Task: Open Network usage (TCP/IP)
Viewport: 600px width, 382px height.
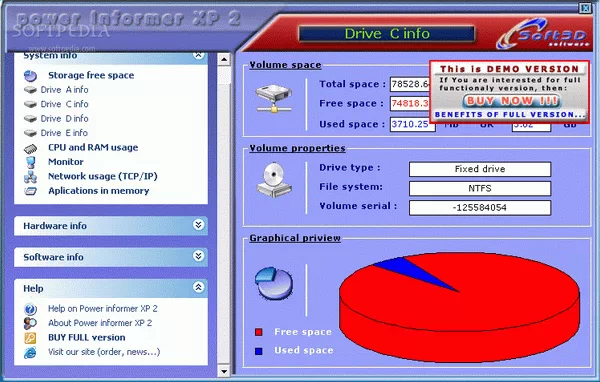Action: 103,176
